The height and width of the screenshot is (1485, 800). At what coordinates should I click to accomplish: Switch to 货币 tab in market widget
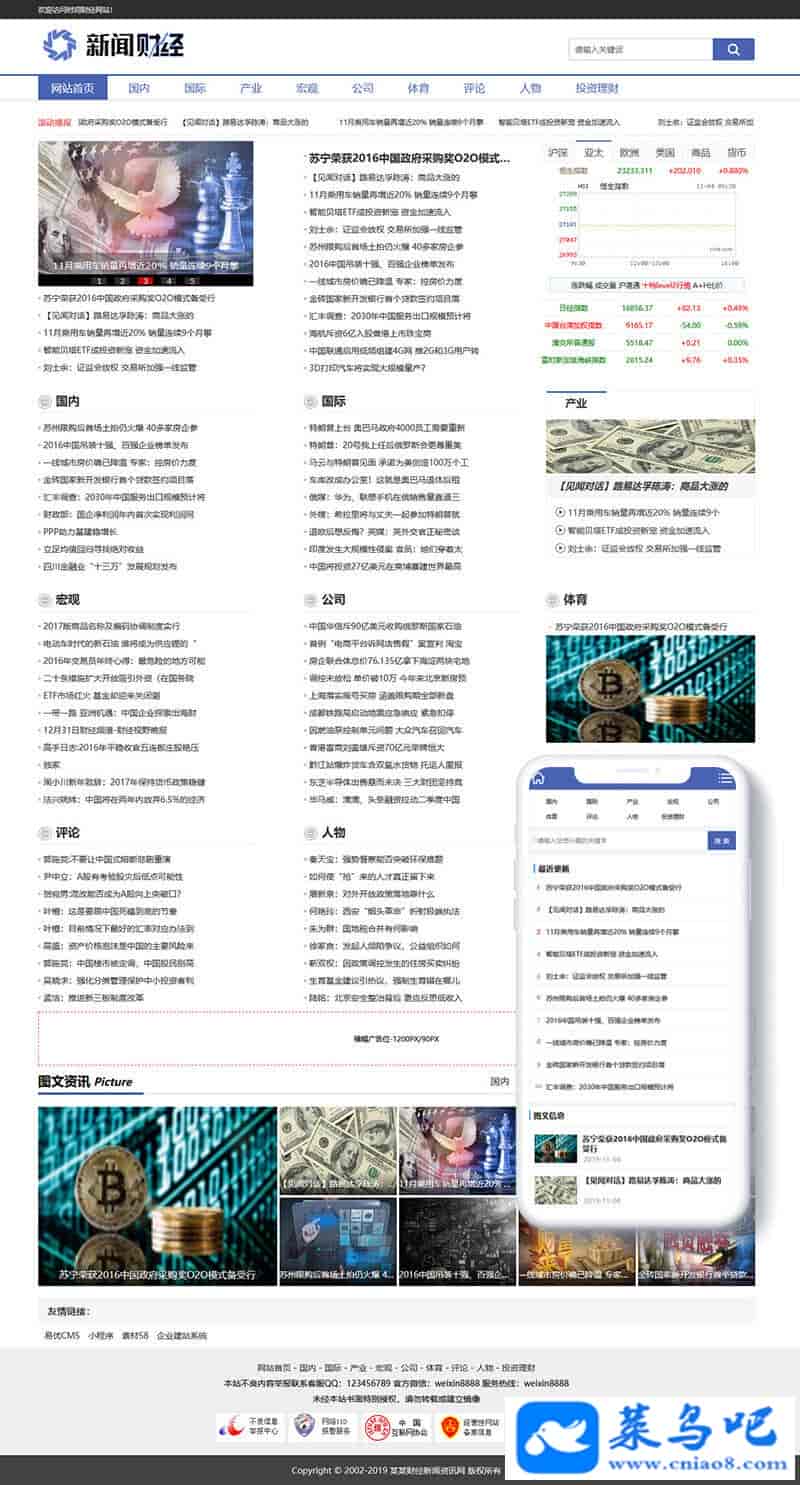pyautogui.click(x=737, y=153)
